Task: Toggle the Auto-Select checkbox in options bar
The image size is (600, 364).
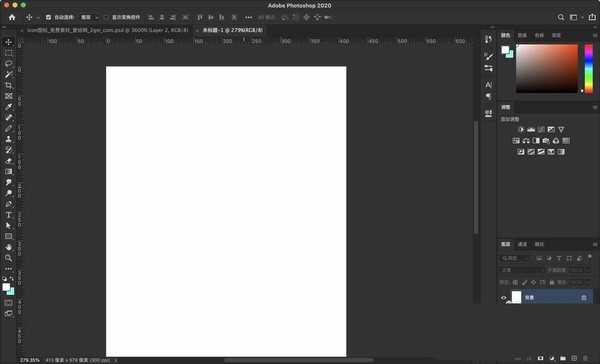Action: pyautogui.click(x=48, y=18)
